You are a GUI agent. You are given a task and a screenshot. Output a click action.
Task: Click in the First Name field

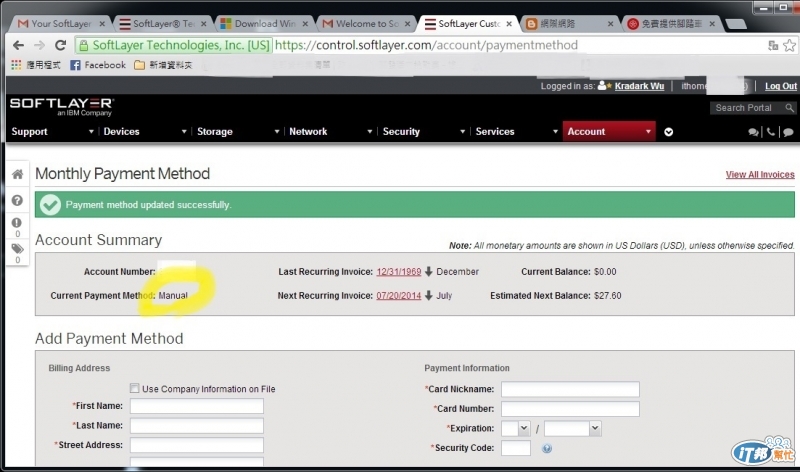pos(196,406)
